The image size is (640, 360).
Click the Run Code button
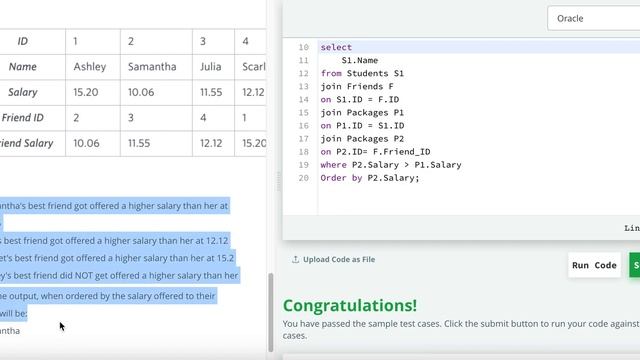coord(594,265)
